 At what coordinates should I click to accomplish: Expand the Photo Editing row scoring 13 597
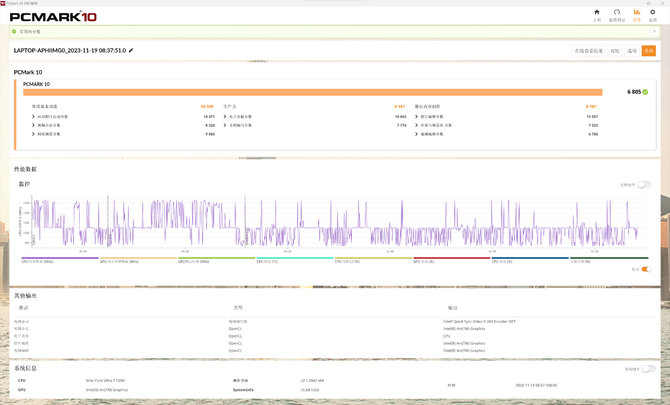click(416, 117)
